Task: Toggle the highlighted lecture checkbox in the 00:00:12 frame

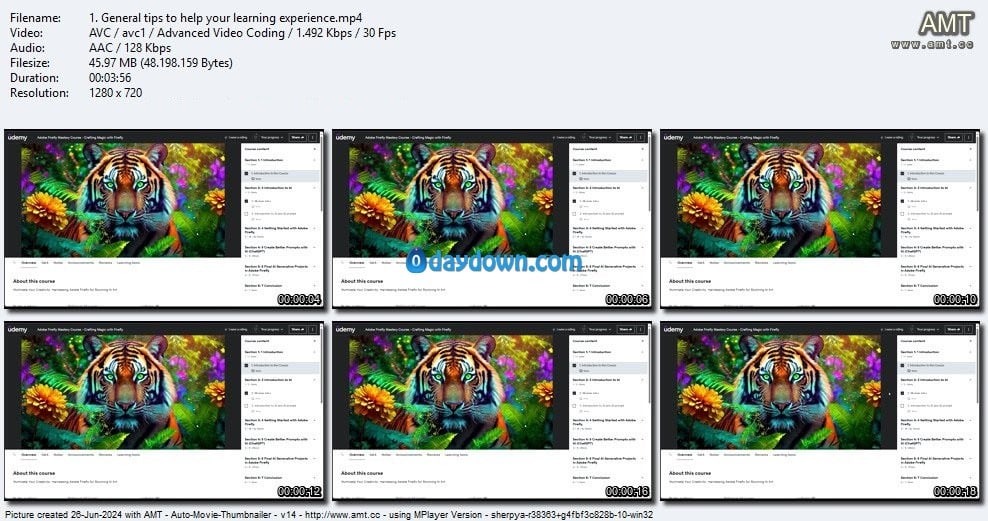Action: (x=246, y=366)
